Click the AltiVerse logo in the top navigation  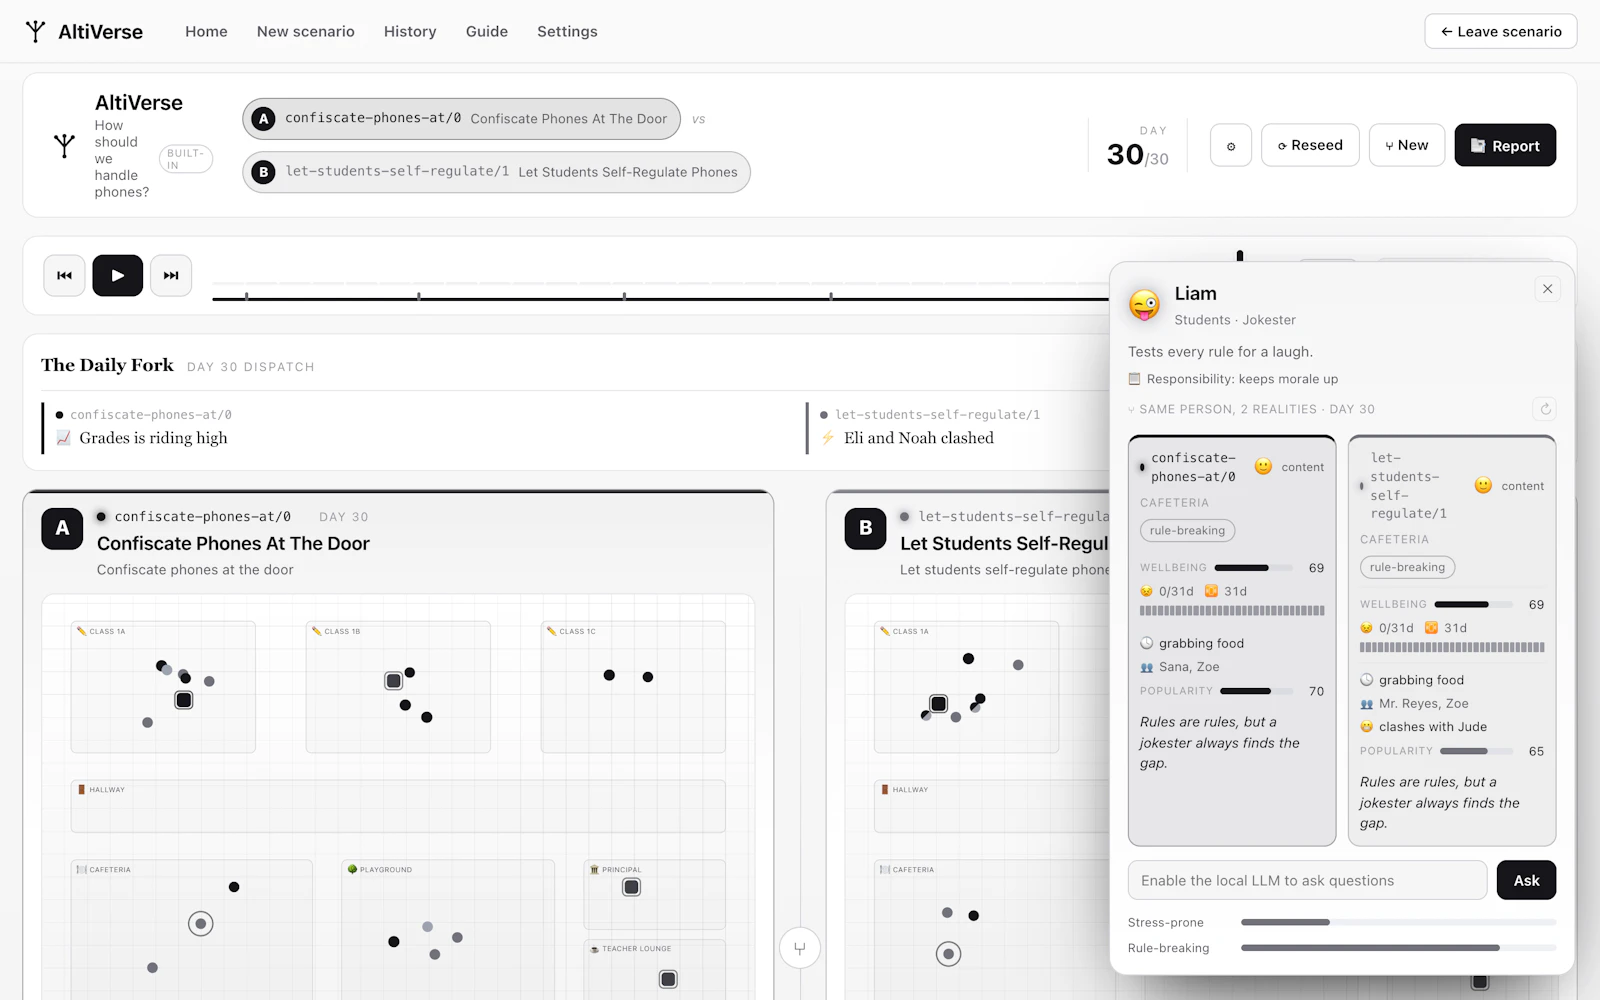(x=84, y=31)
